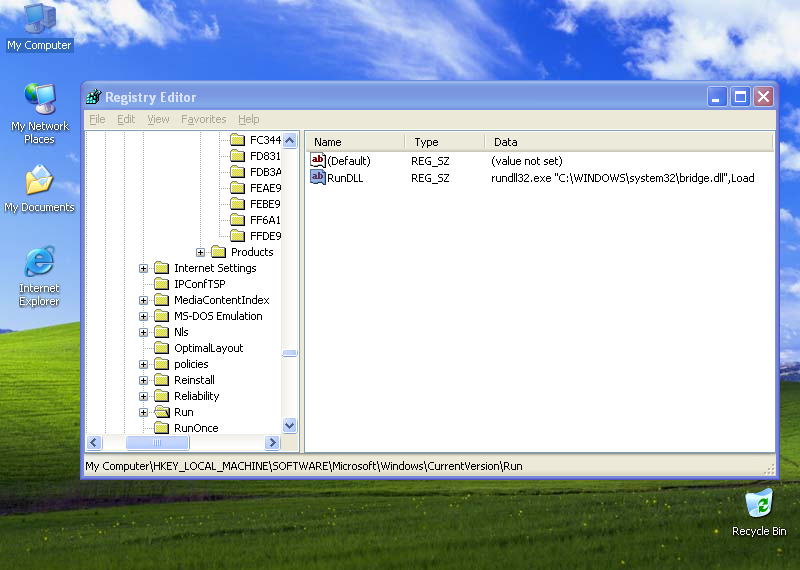
Task: Select the FD831 folder icon
Action: coord(237,156)
